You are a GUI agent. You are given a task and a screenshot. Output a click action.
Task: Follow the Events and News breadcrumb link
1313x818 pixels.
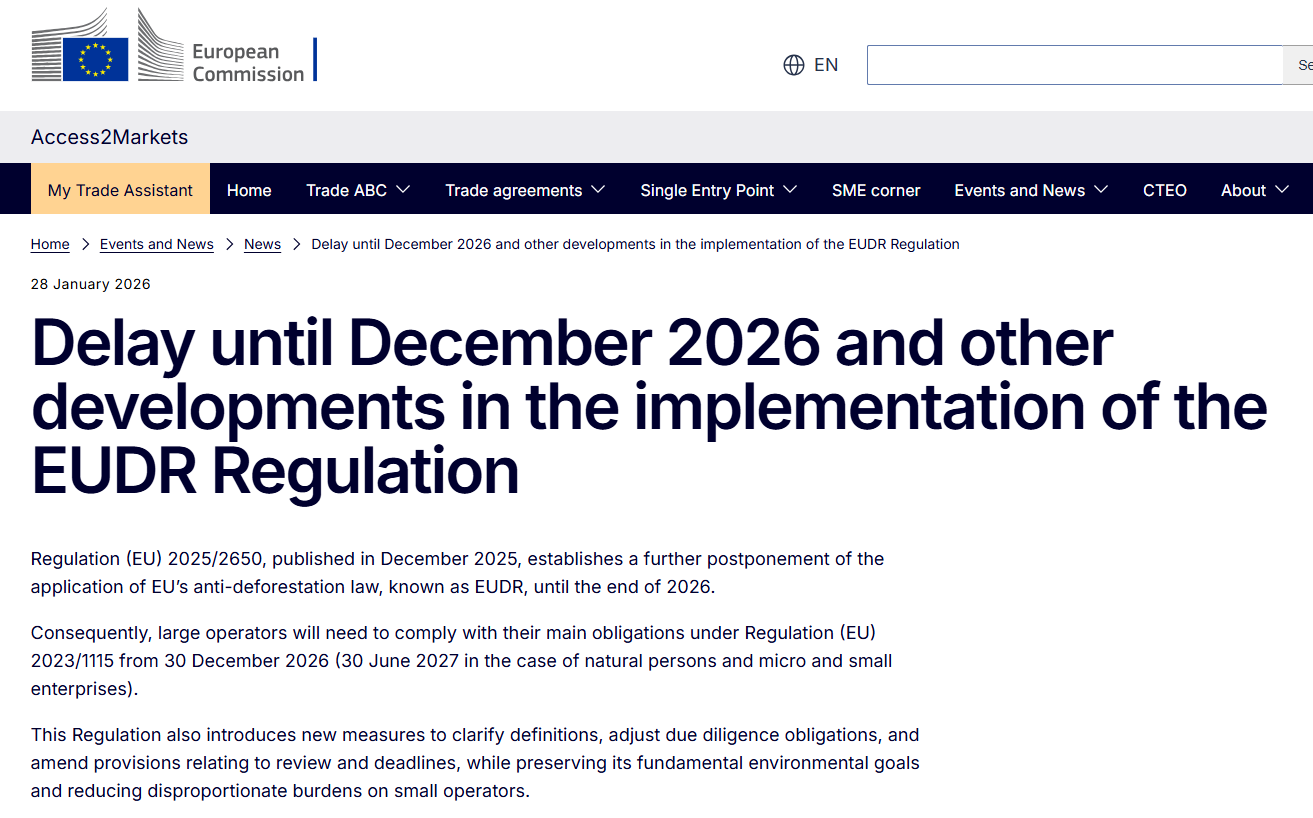157,244
